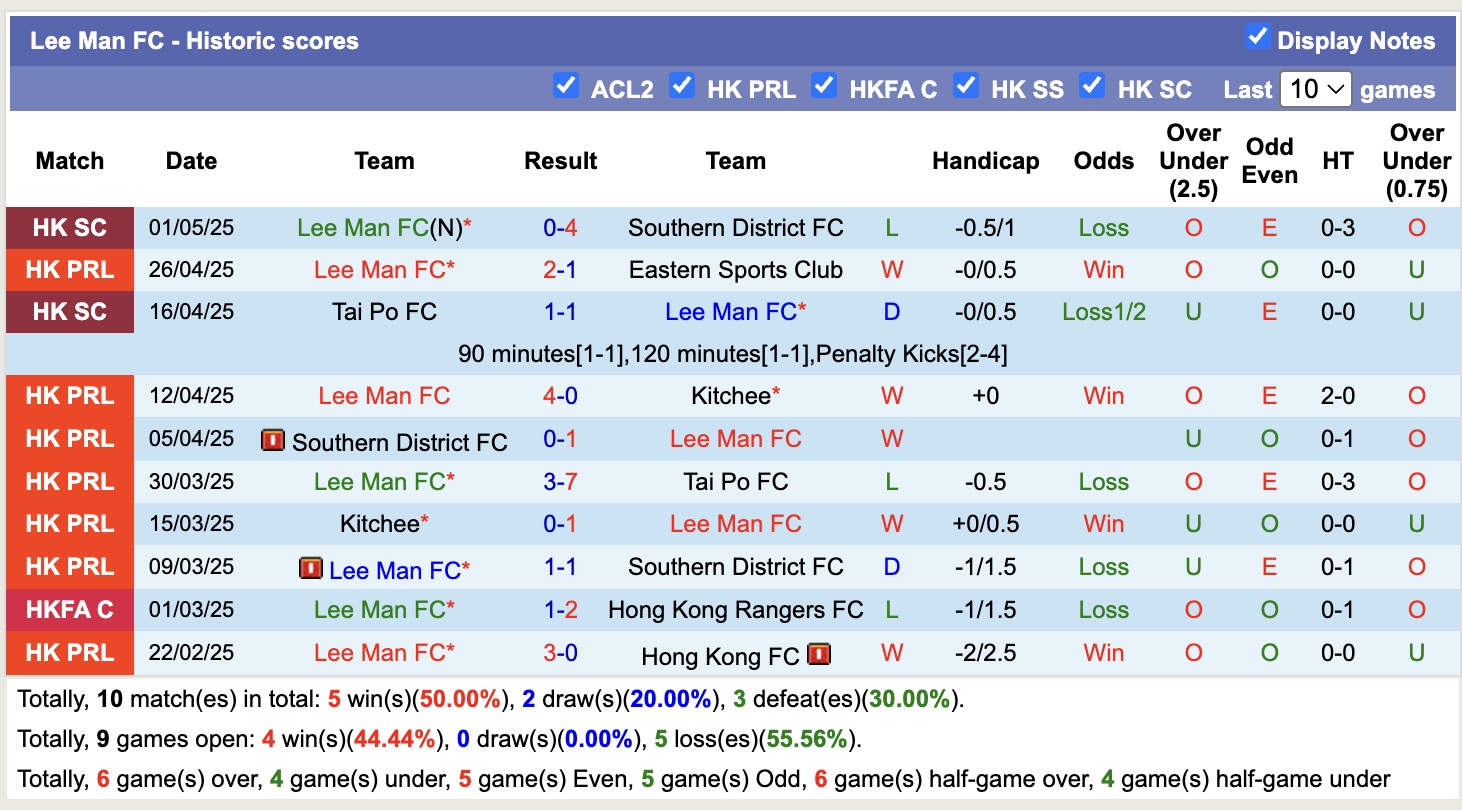This screenshot has width=1462, height=810.
Task: Toggle the Display Notes checkbox off
Action: [x=1256, y=38]
